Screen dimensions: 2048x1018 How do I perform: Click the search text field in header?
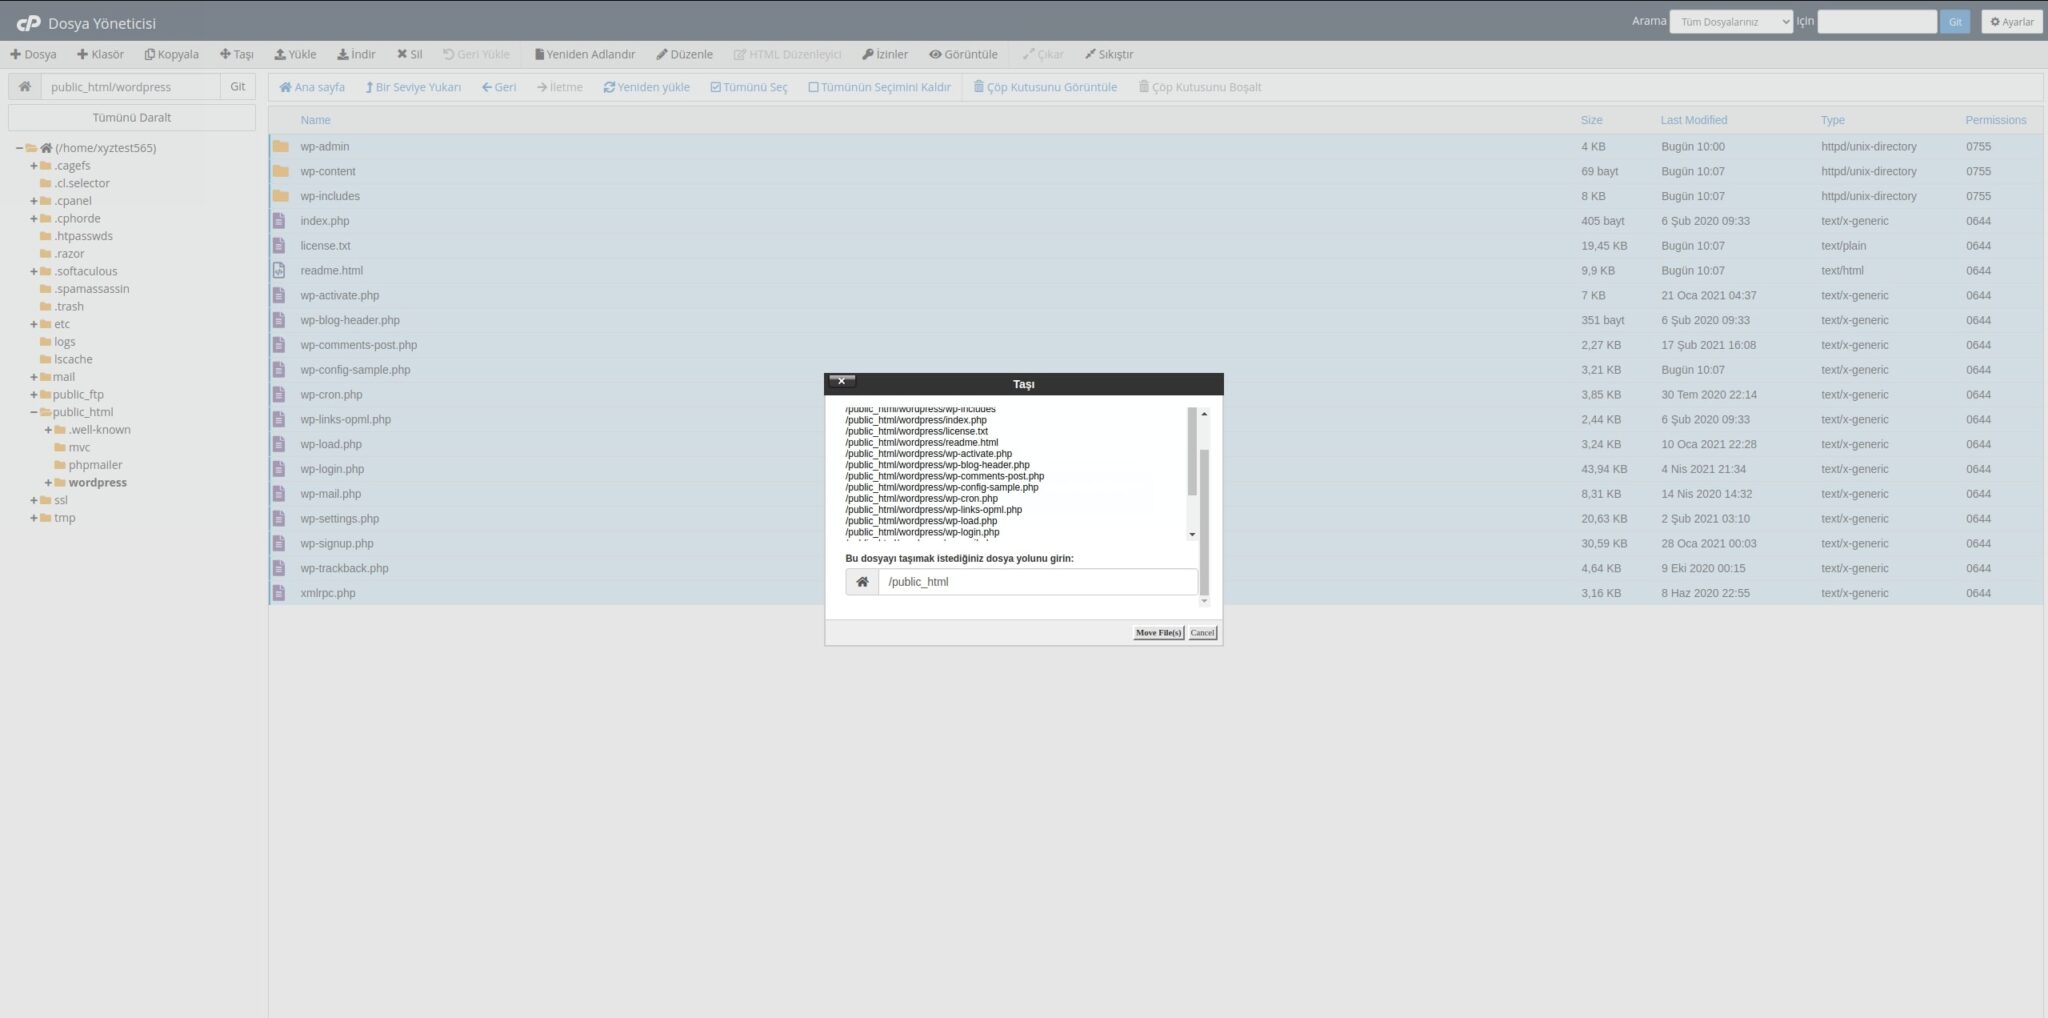[x=1877, y=22]
